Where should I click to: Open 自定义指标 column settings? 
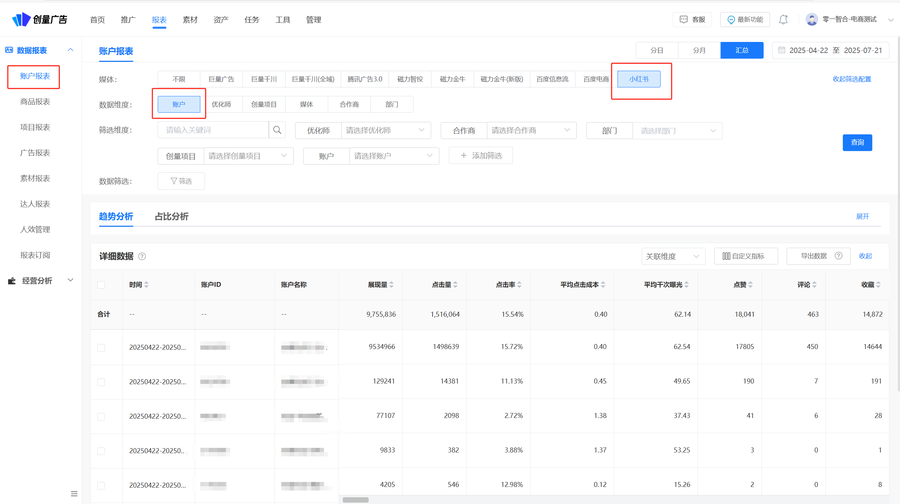[746, 256]
